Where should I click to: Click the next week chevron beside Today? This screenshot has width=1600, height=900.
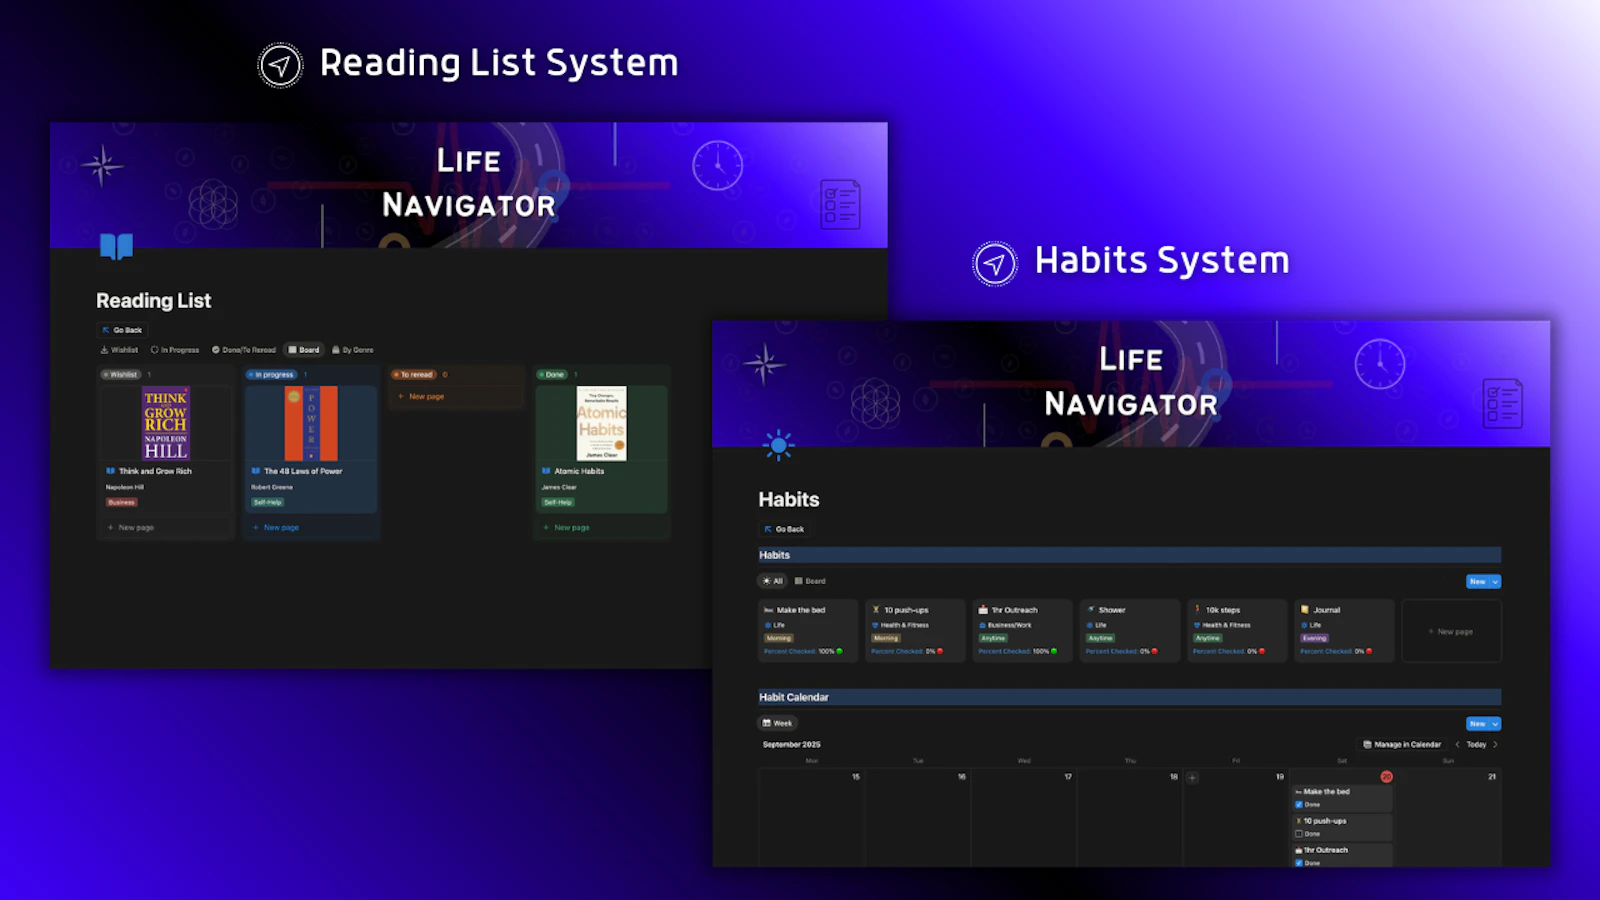(x=1496, y=744)
